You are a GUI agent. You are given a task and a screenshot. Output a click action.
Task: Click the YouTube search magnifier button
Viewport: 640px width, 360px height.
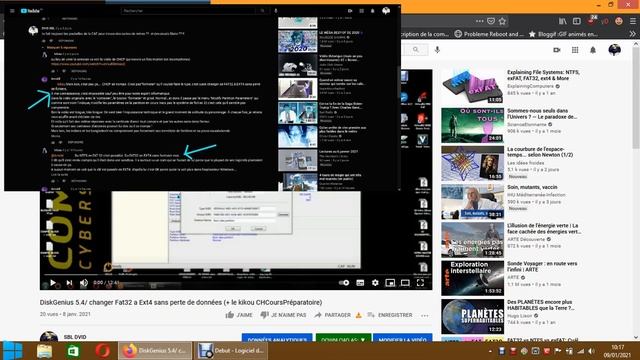tap(416, 50)
